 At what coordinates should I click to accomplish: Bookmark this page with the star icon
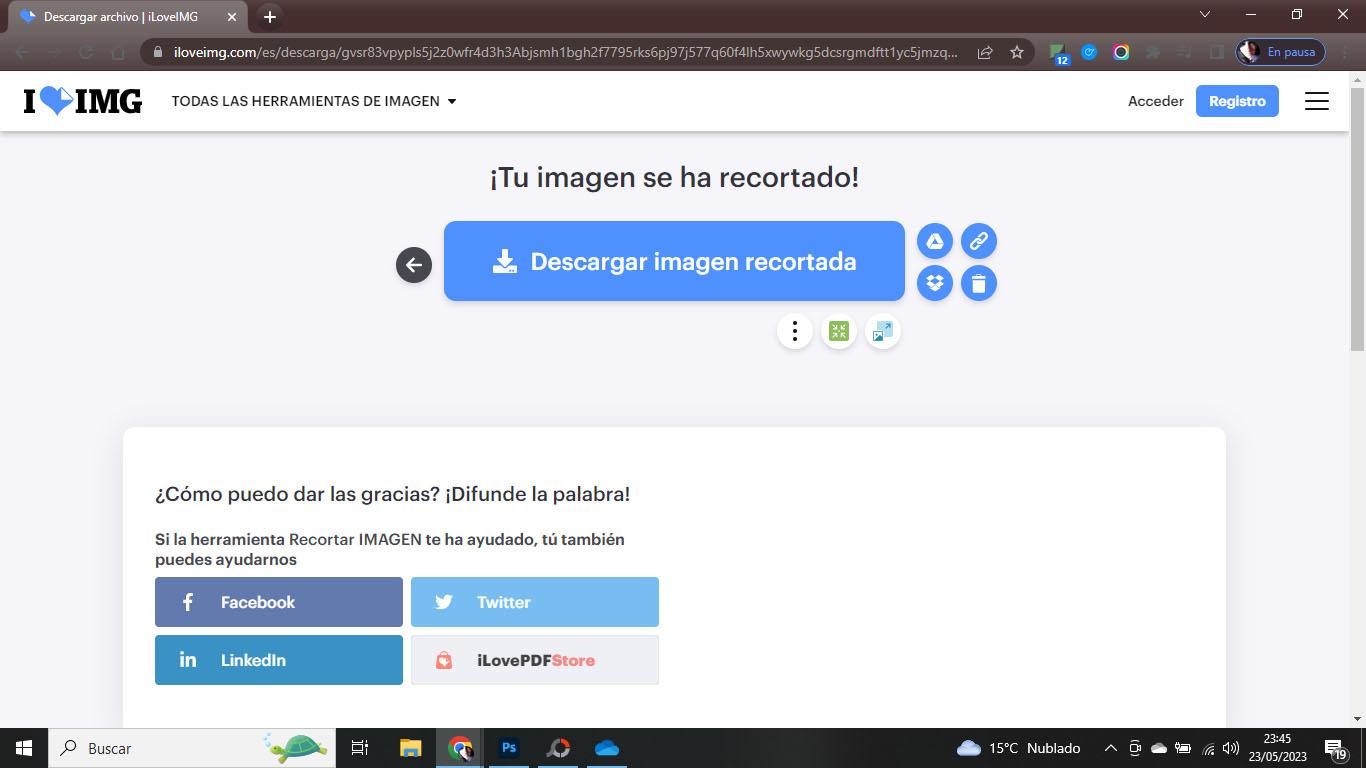(x=1017, y=52)
